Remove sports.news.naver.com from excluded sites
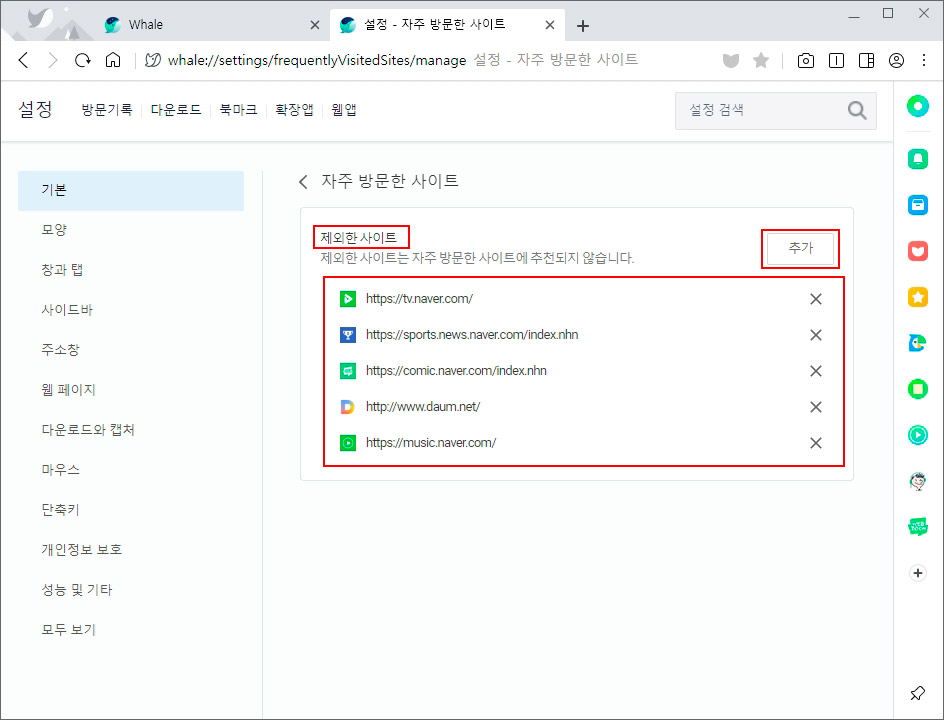This screenshot has width=944, height=720. tap(816, 335)
